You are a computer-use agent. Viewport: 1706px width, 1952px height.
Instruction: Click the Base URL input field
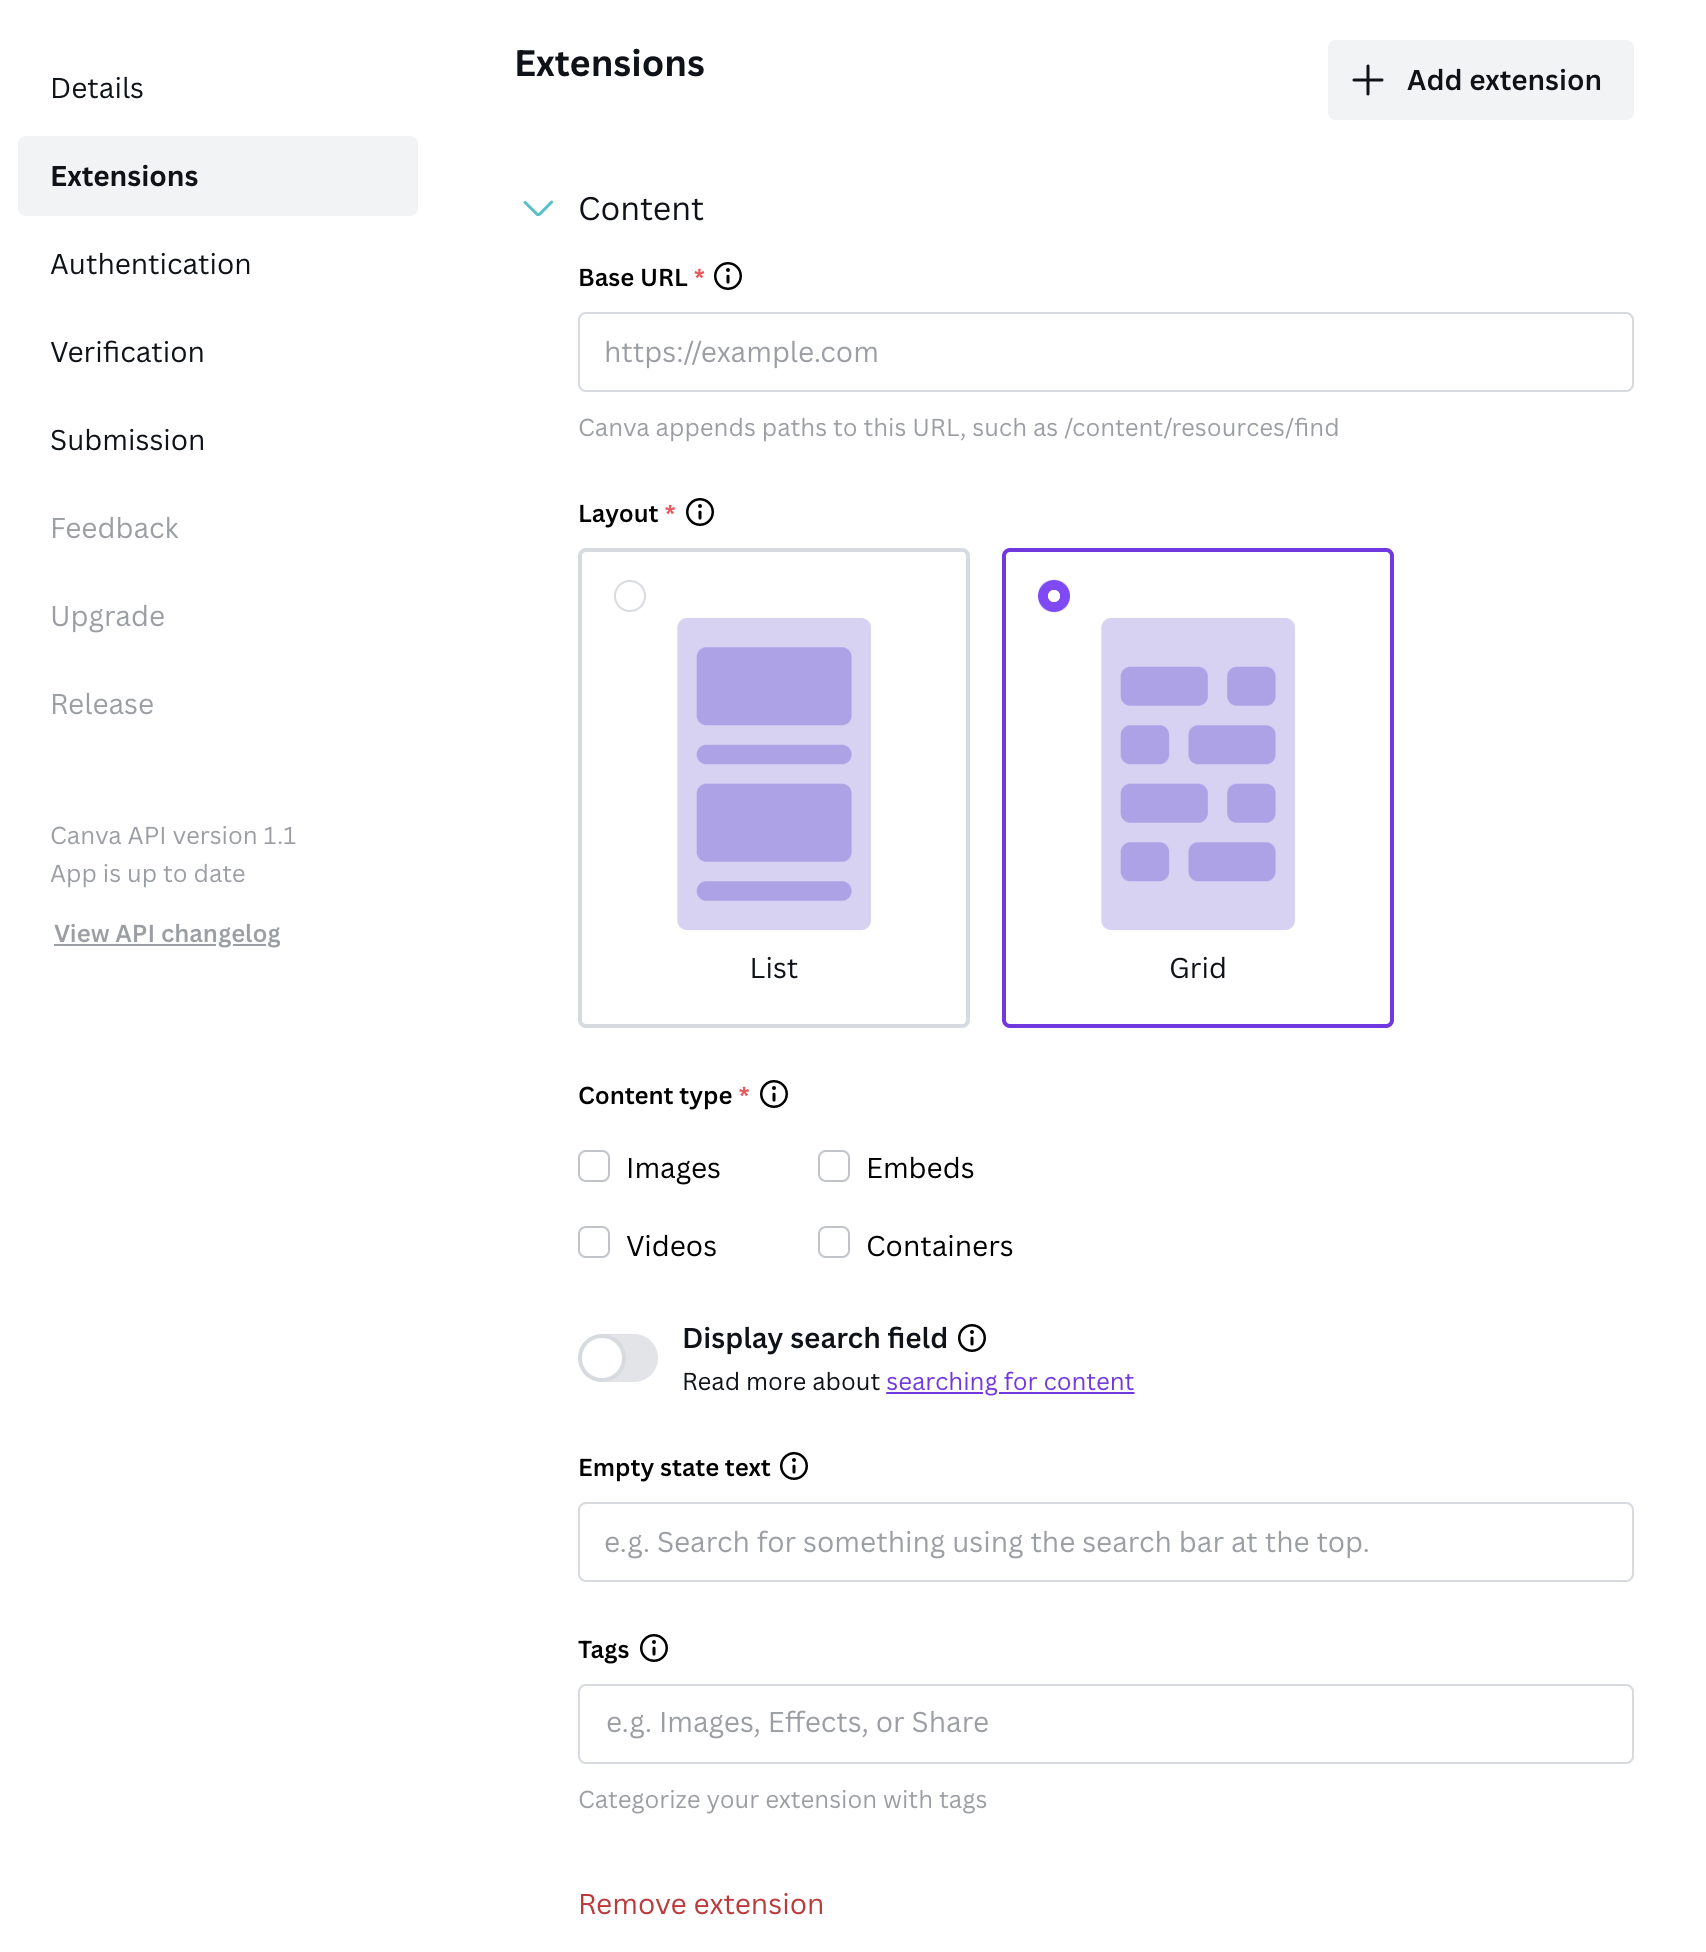1106,352
